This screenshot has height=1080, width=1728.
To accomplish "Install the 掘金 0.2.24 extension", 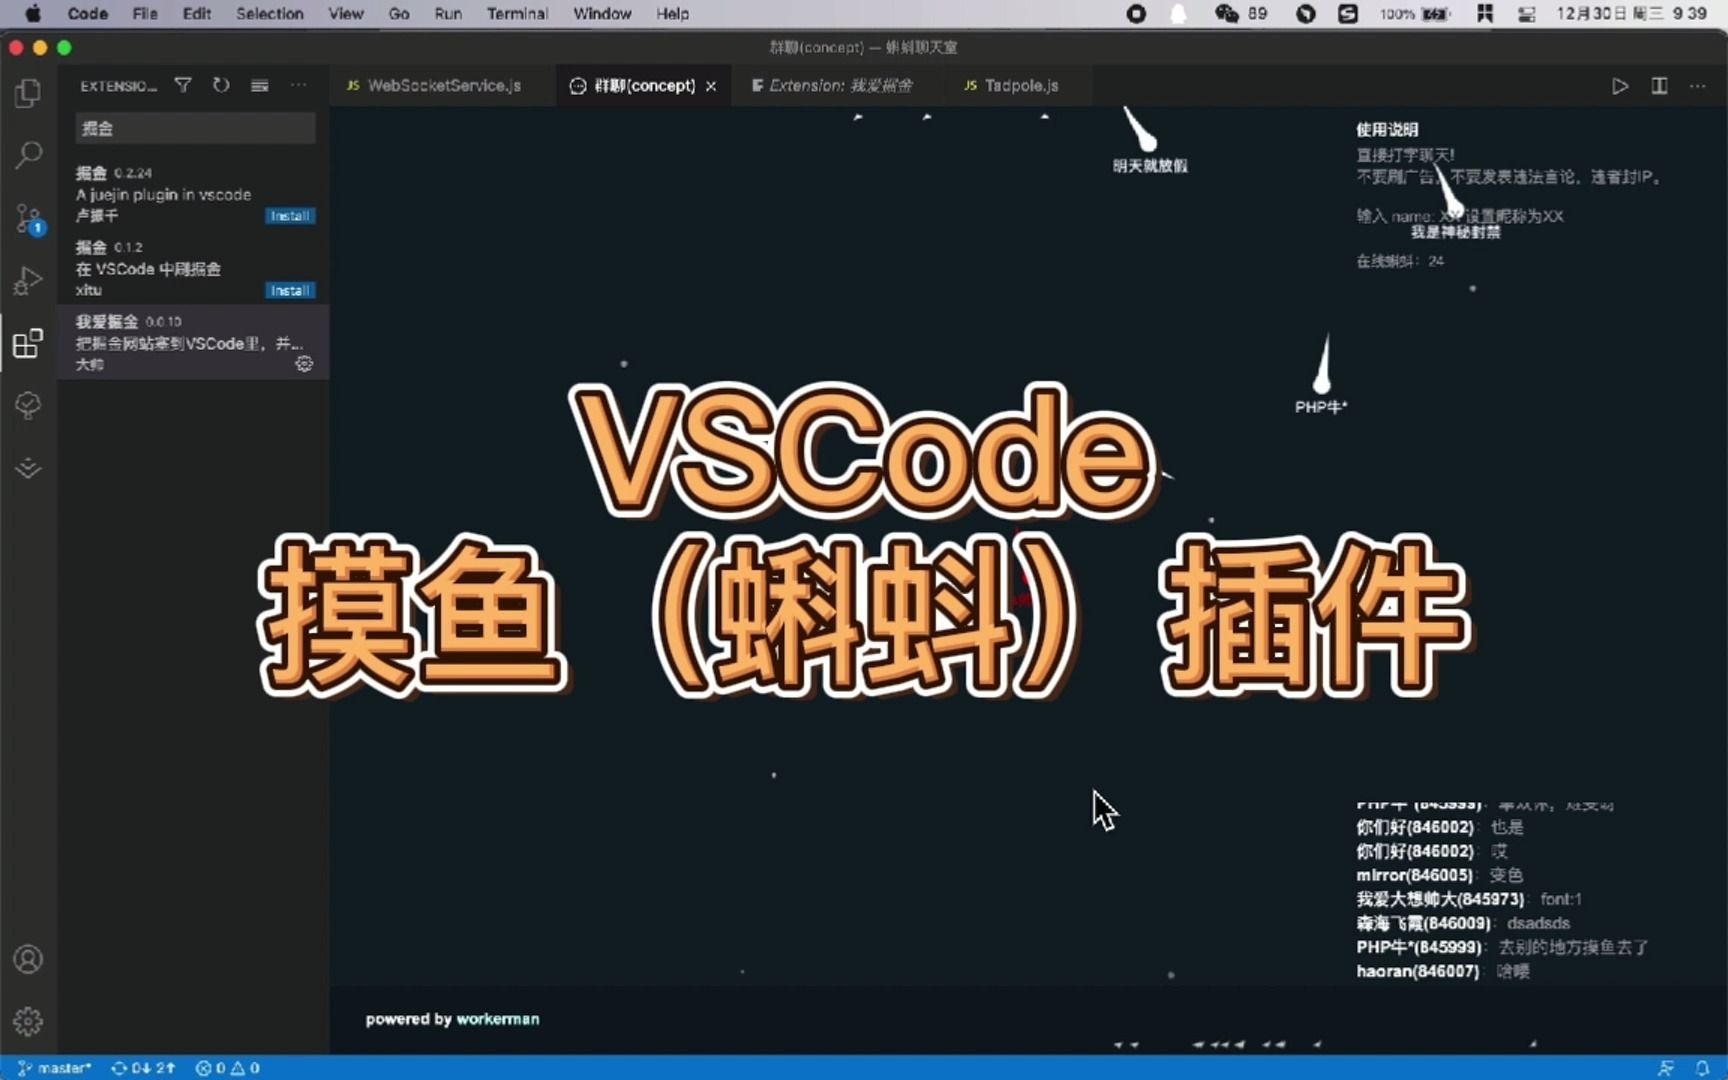I will [x=290, y=216].
